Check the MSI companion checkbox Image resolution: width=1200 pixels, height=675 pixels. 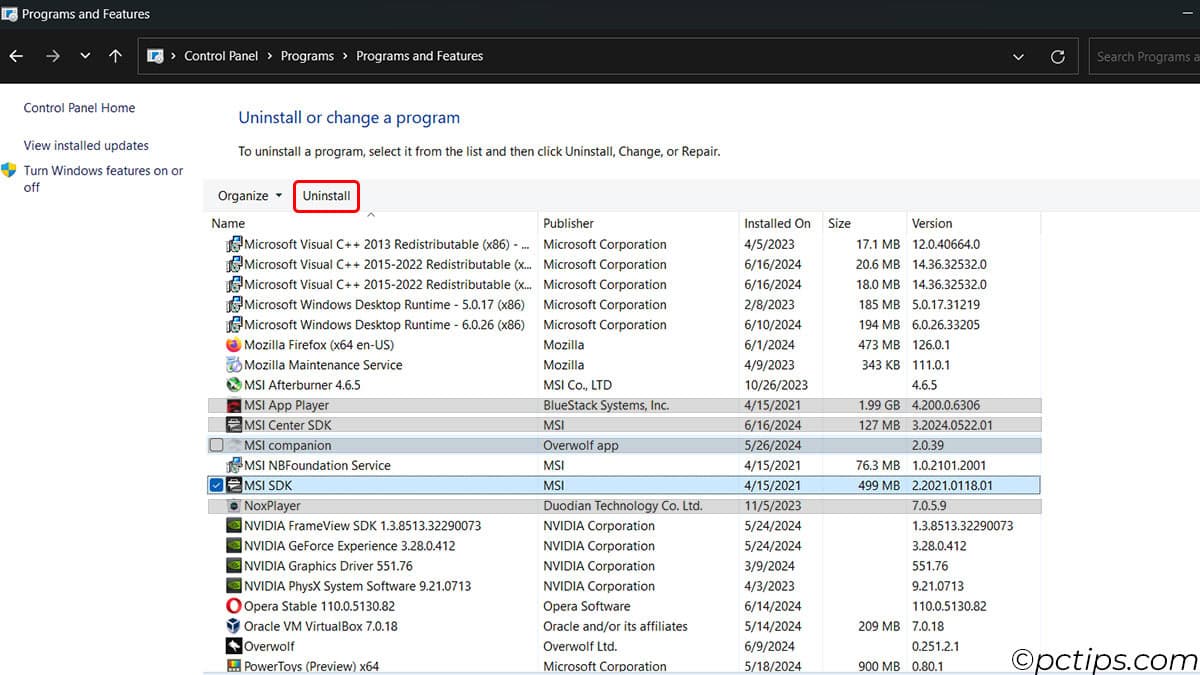pos(216,445)
